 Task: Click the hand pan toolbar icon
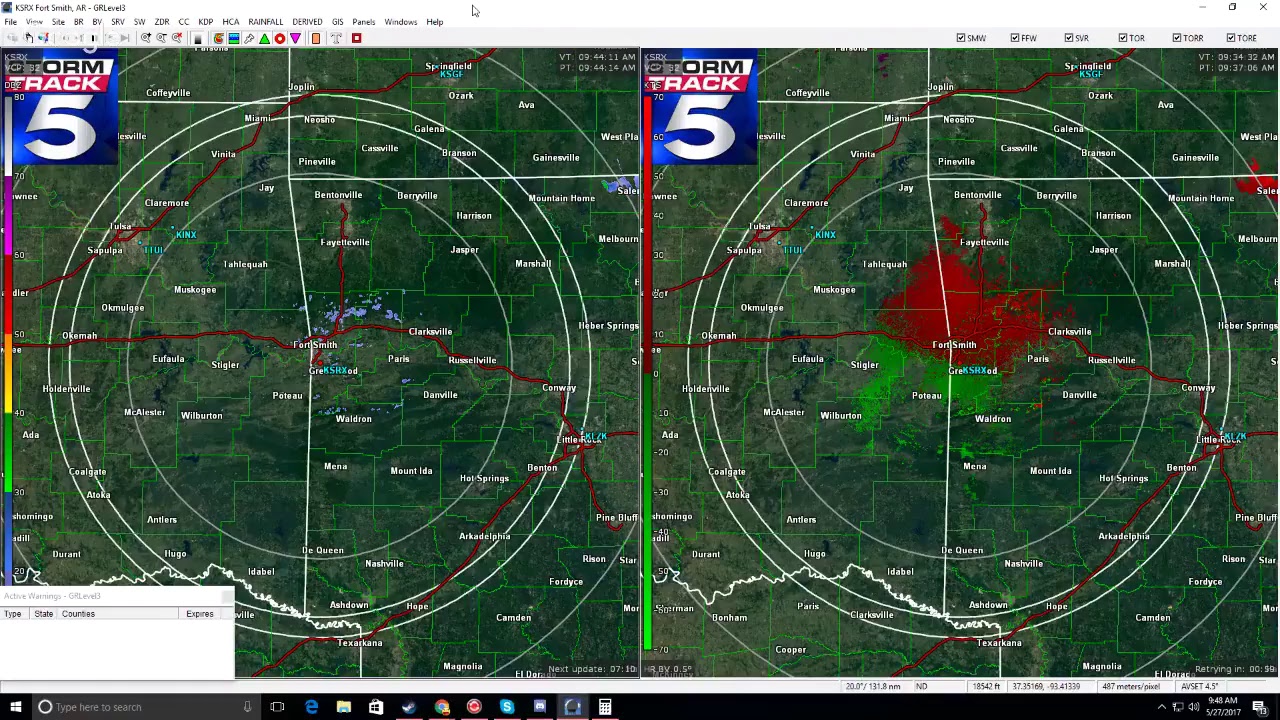click(x=28, y=38)
